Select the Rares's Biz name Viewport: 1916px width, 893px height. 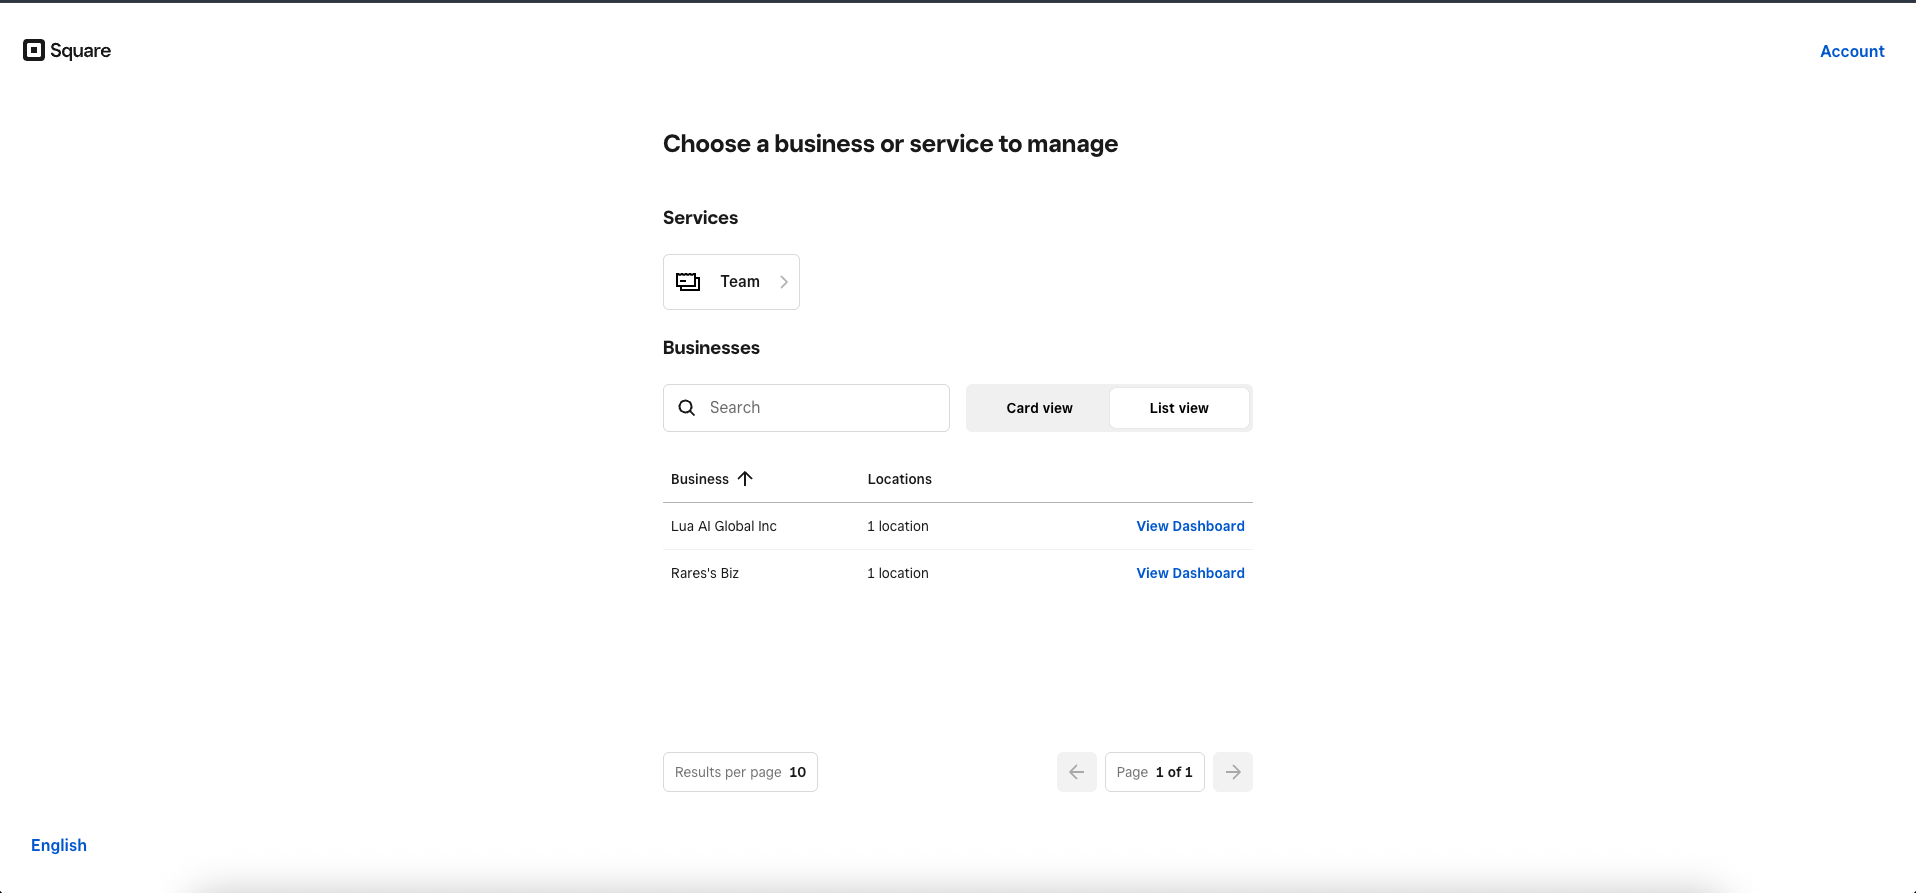click(x=705, y=573)
